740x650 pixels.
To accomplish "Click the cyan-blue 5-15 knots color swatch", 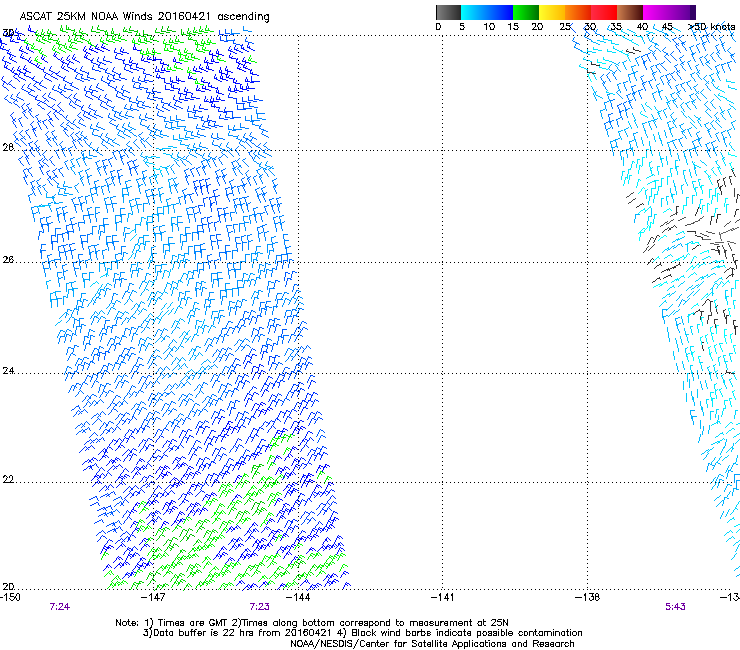I will [x=487, y=12].
